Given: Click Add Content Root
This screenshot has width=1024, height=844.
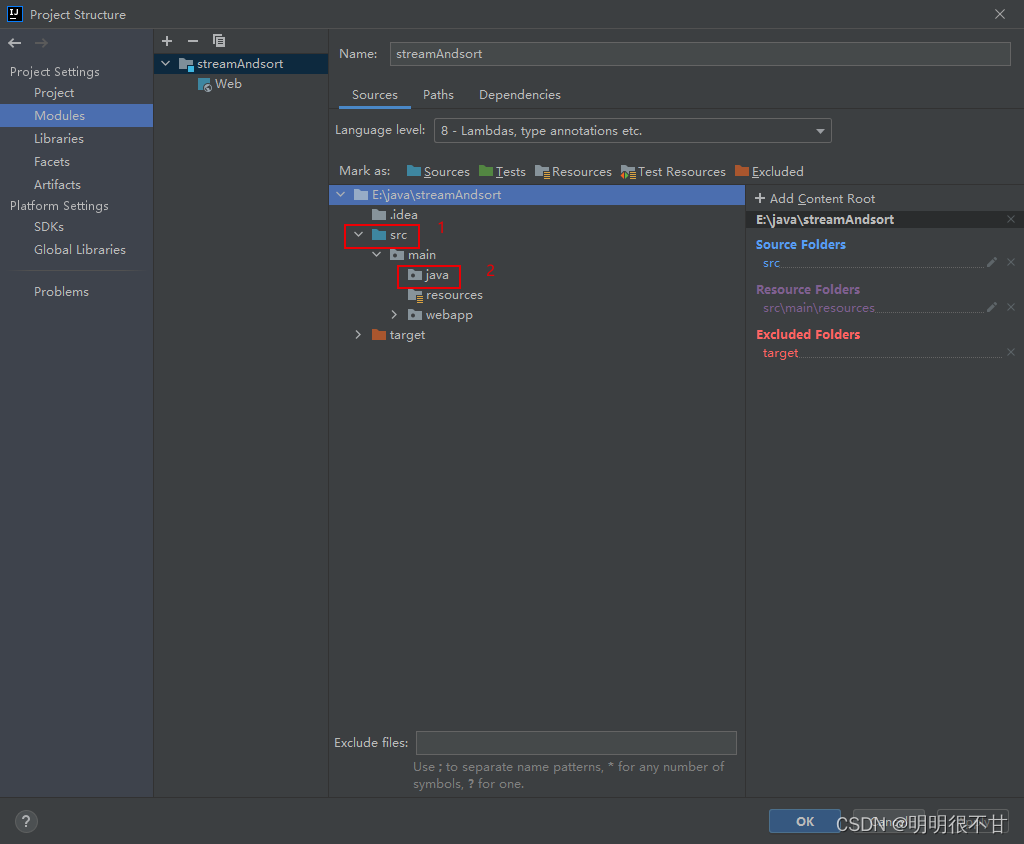Looking at the screenshot, I should [x=814, y=199].
